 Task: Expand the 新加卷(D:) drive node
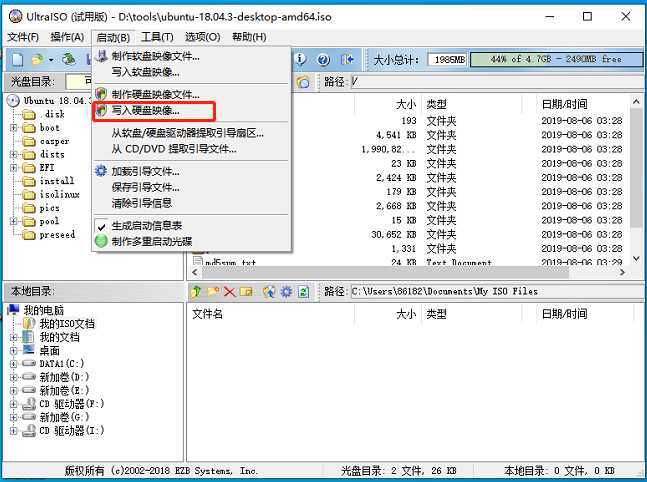pyautogui.click(x=14, y=377)
